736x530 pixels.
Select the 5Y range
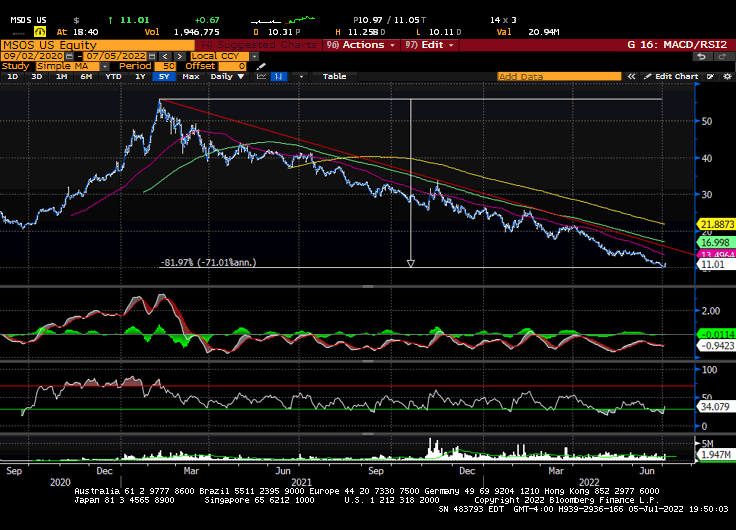click(x=164, y=77)
